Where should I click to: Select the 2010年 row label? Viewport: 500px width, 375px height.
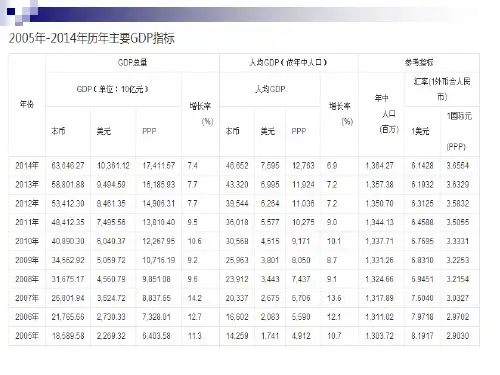27,241
